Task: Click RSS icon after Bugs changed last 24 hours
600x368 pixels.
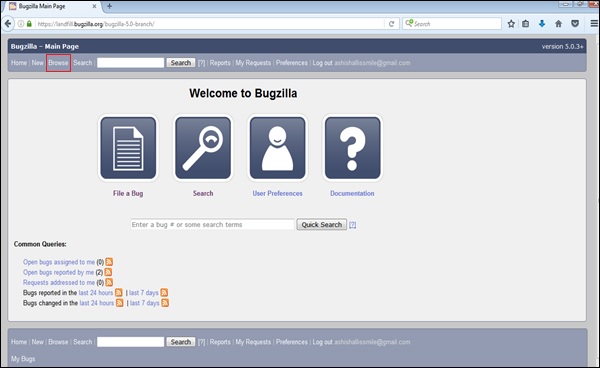Action: coord(119,303)
